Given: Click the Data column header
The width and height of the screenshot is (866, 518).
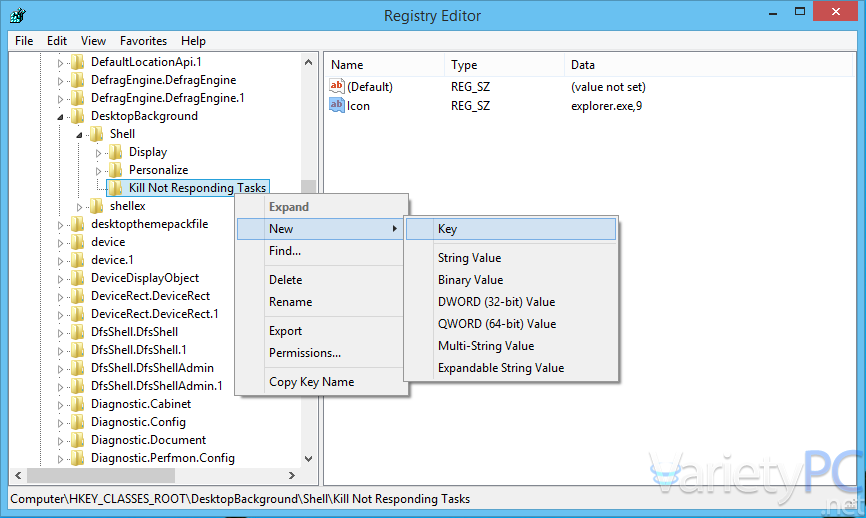Looking at the screenshot, I should [x=583, y=65].
